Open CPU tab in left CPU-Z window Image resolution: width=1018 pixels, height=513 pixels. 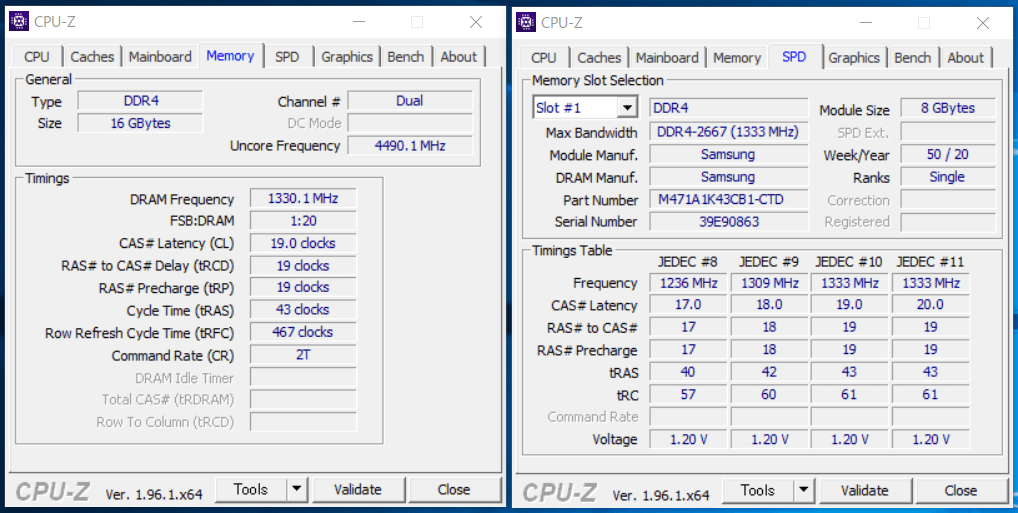pyautogui.click(x=36, y=56)
